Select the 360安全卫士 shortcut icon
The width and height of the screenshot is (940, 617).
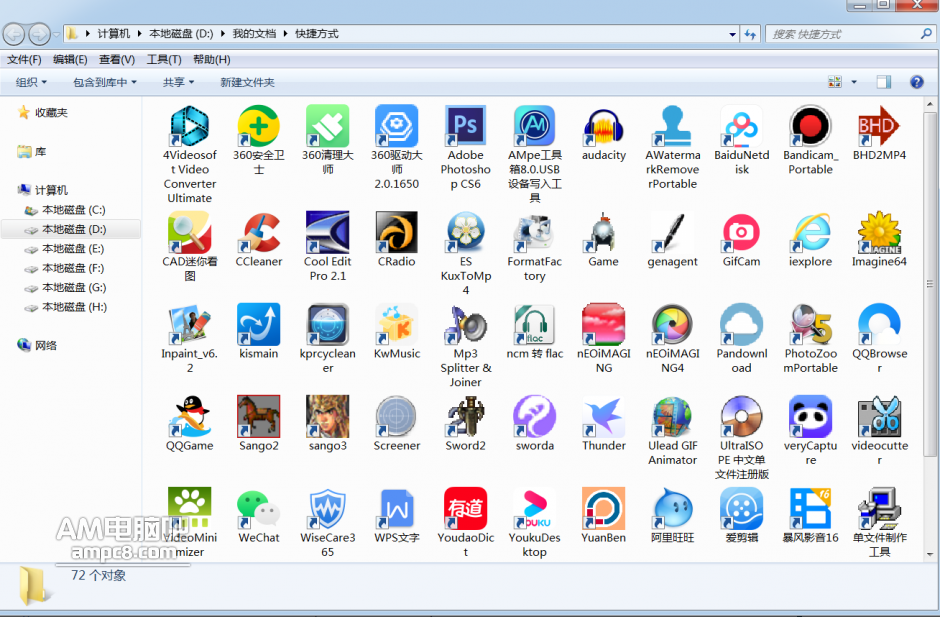(x=258, y=126)
